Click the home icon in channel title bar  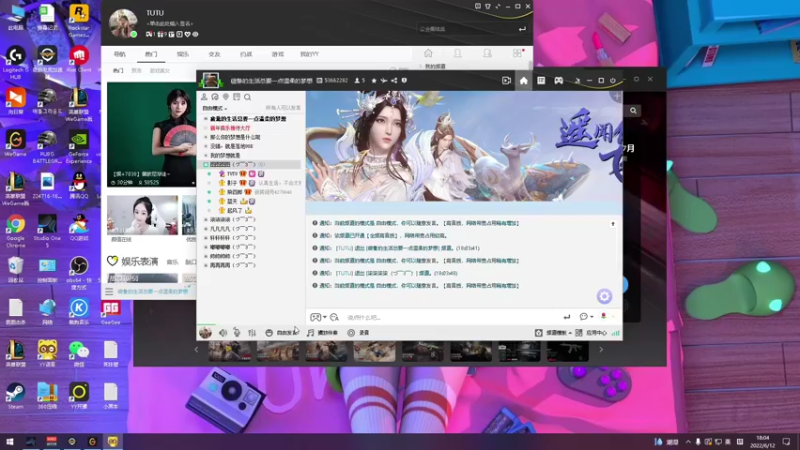[x=523, y=81]
